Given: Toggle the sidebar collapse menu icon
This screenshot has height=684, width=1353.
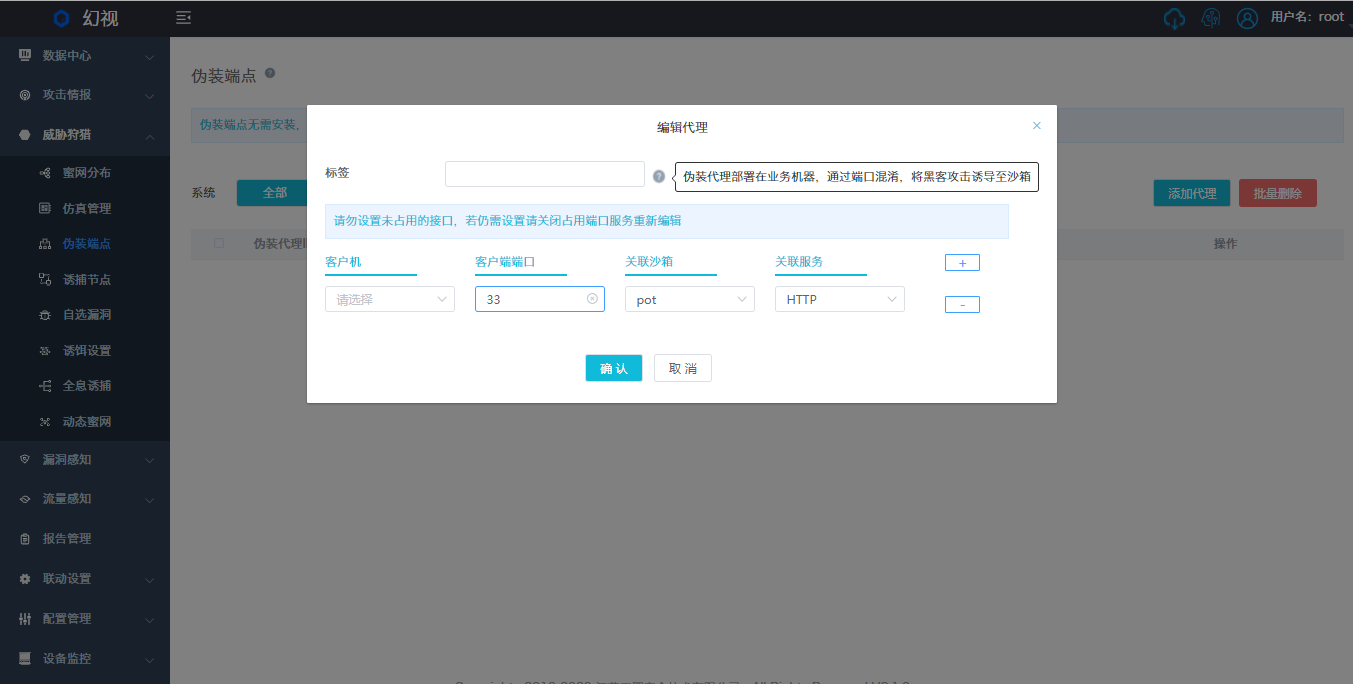Looking at the screenshot, I should [183, 17].
